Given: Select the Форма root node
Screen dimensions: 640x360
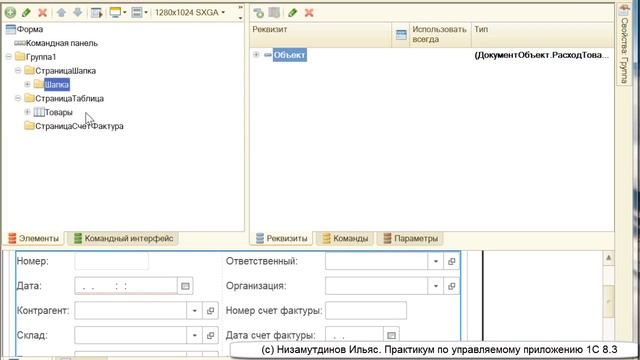Looking at the screenshot, I should pyautogui.click(x=24, y=29).
